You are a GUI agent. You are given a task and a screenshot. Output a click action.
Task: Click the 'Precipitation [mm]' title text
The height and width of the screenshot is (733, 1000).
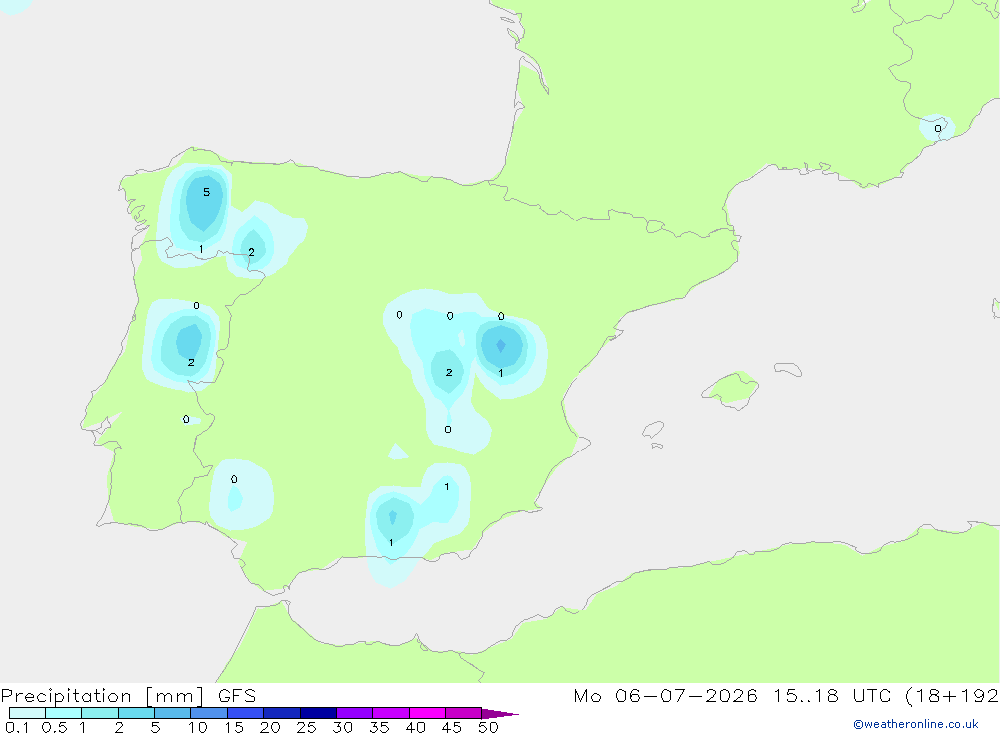102,696
